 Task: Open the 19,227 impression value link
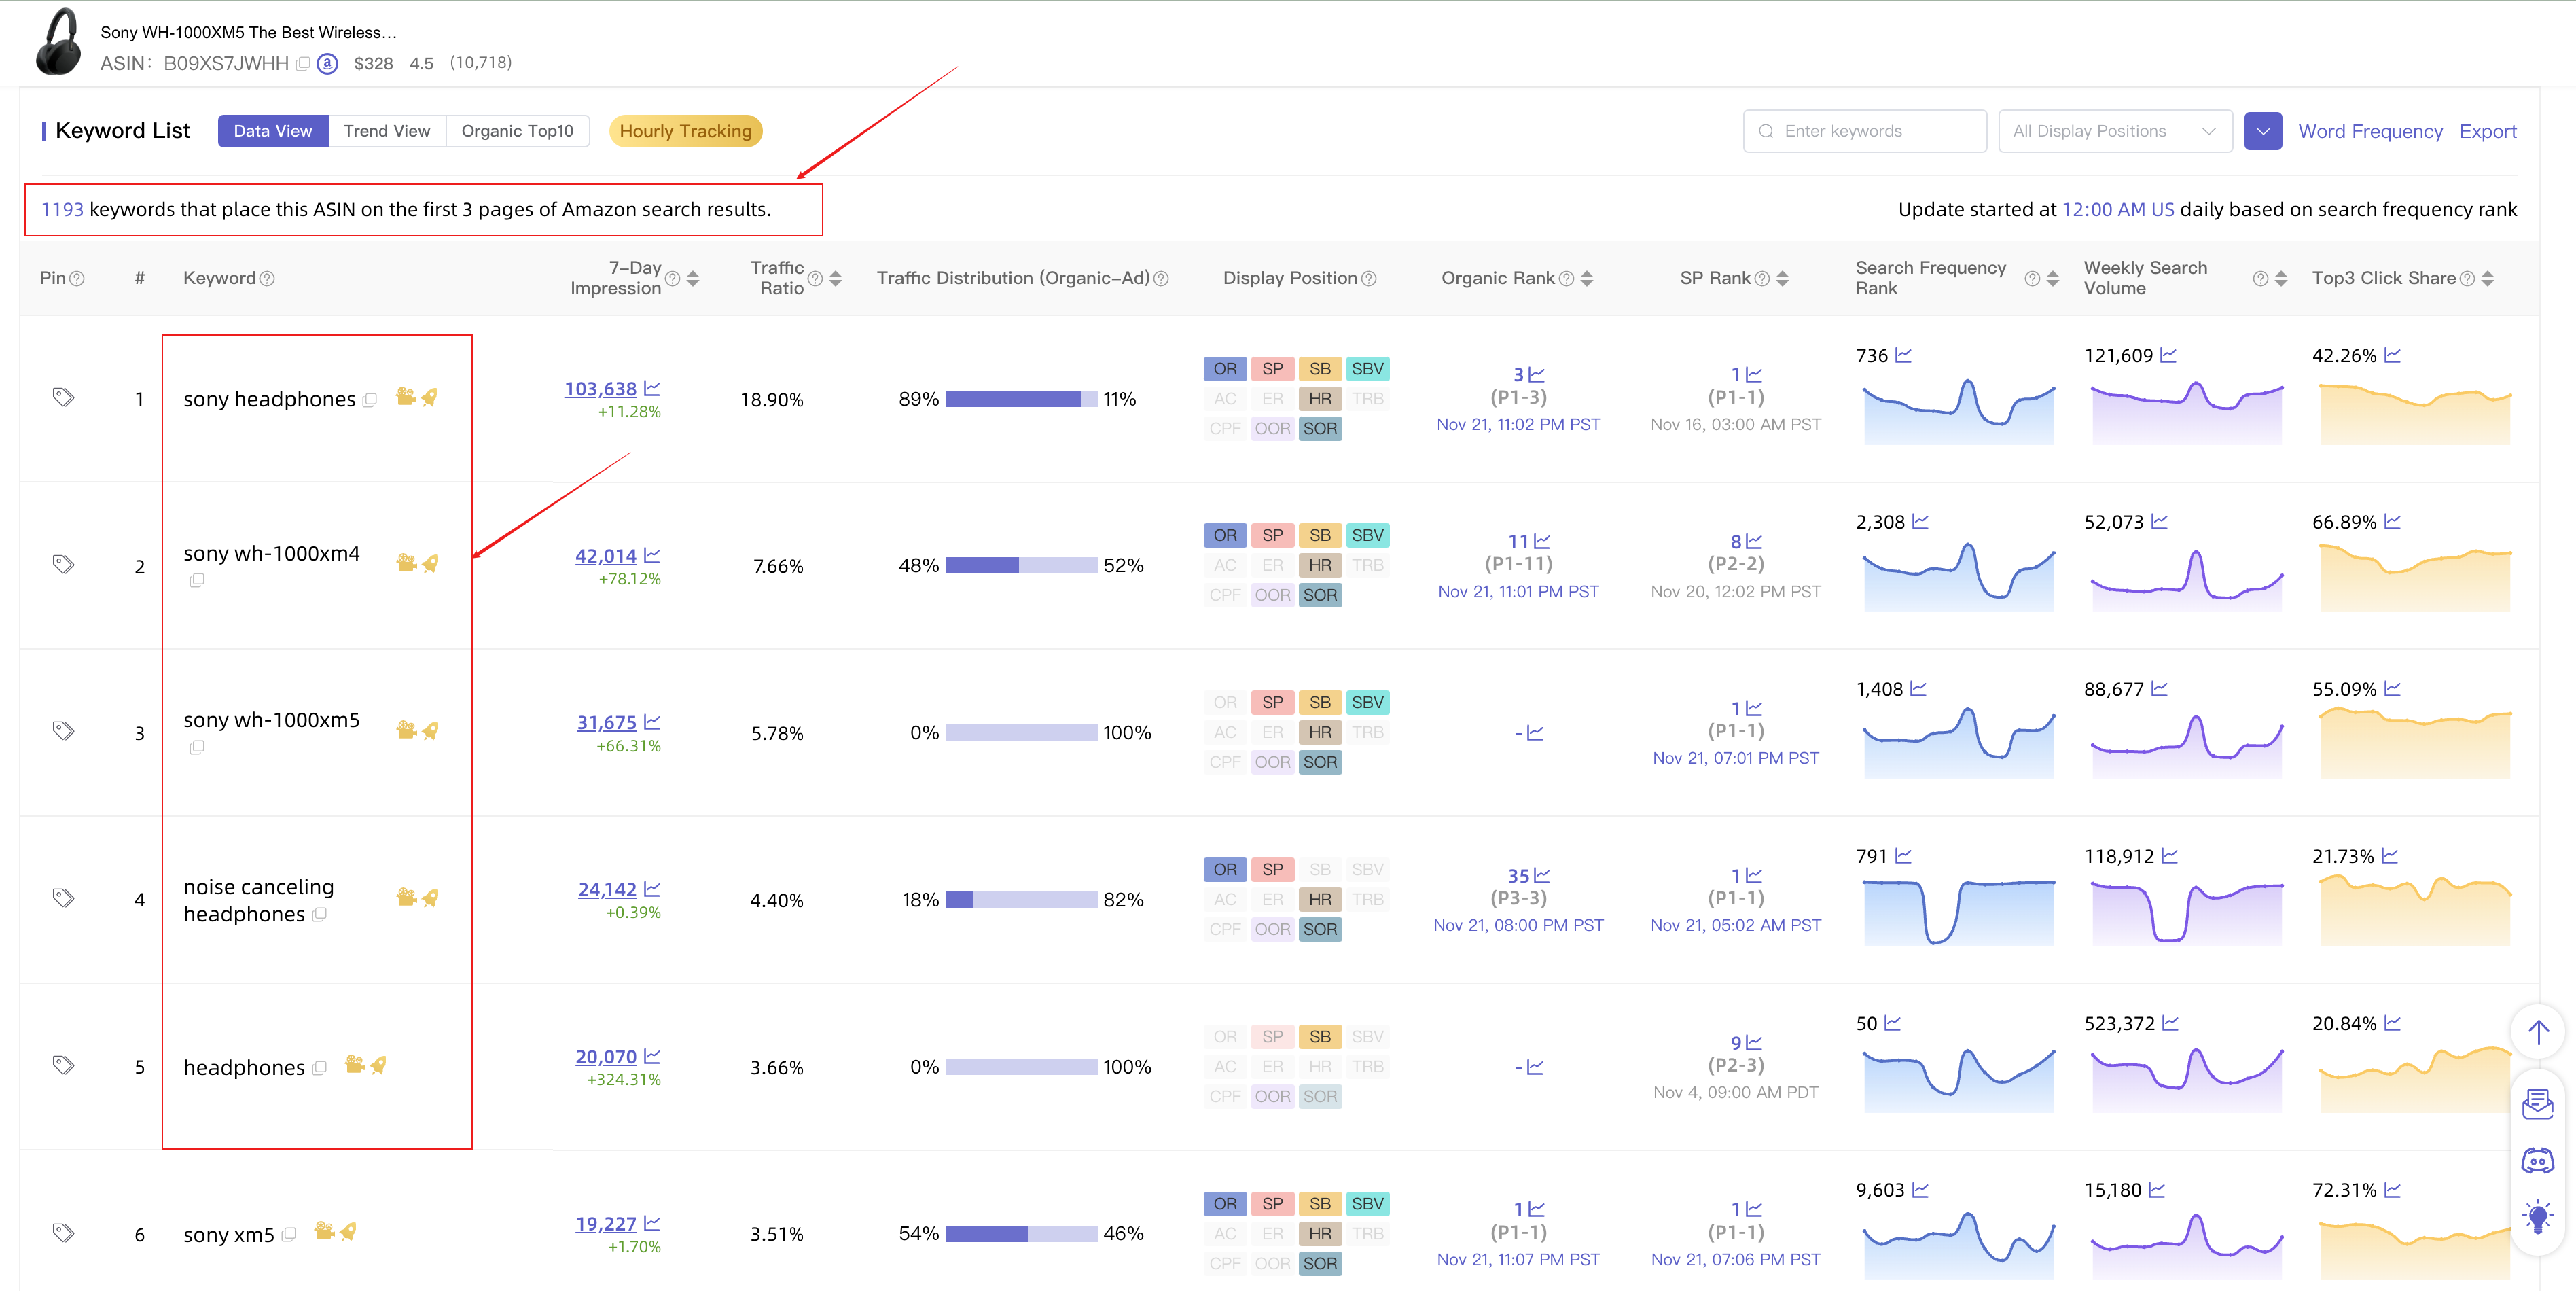[x=606, y=1223]
